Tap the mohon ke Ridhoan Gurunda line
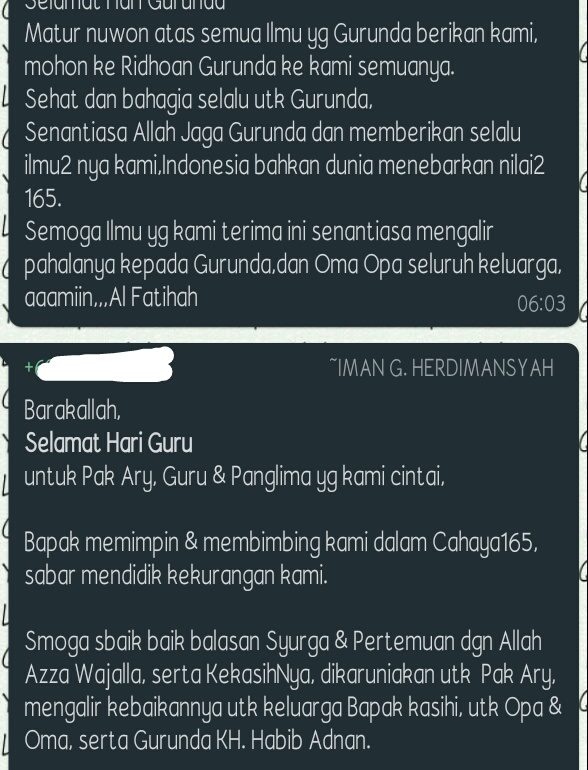Viewport: 588px width, 770px height. (239, 67)
